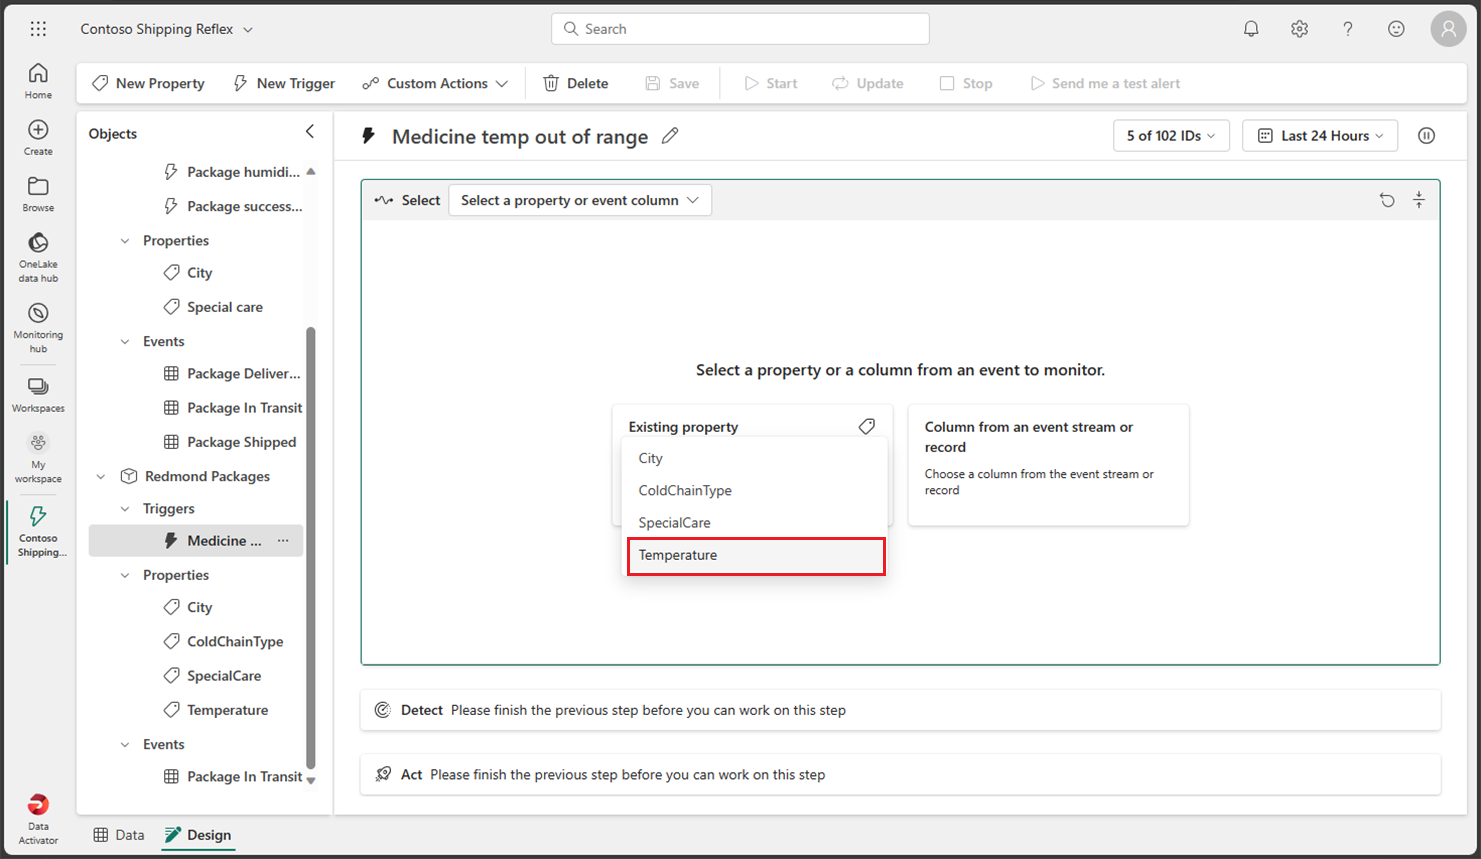
Task: Click Delete in toolbar
Action: coord(575,83)
